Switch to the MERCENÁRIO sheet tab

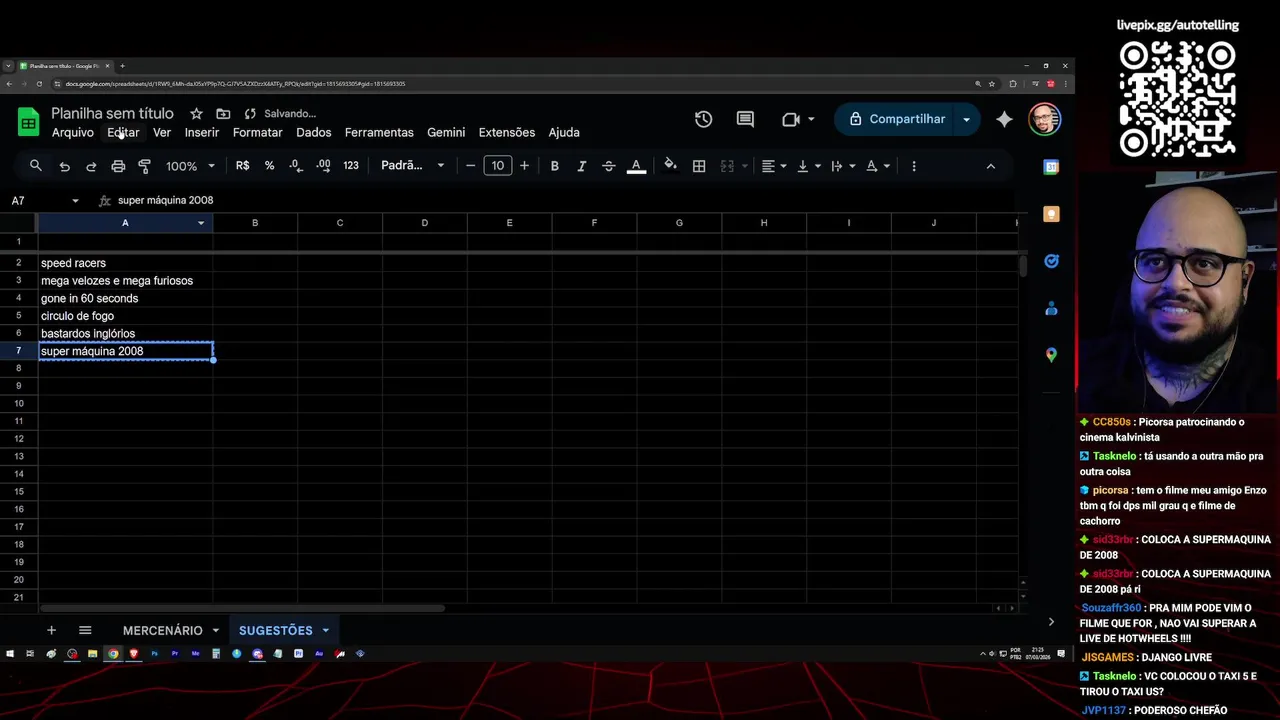162,630
